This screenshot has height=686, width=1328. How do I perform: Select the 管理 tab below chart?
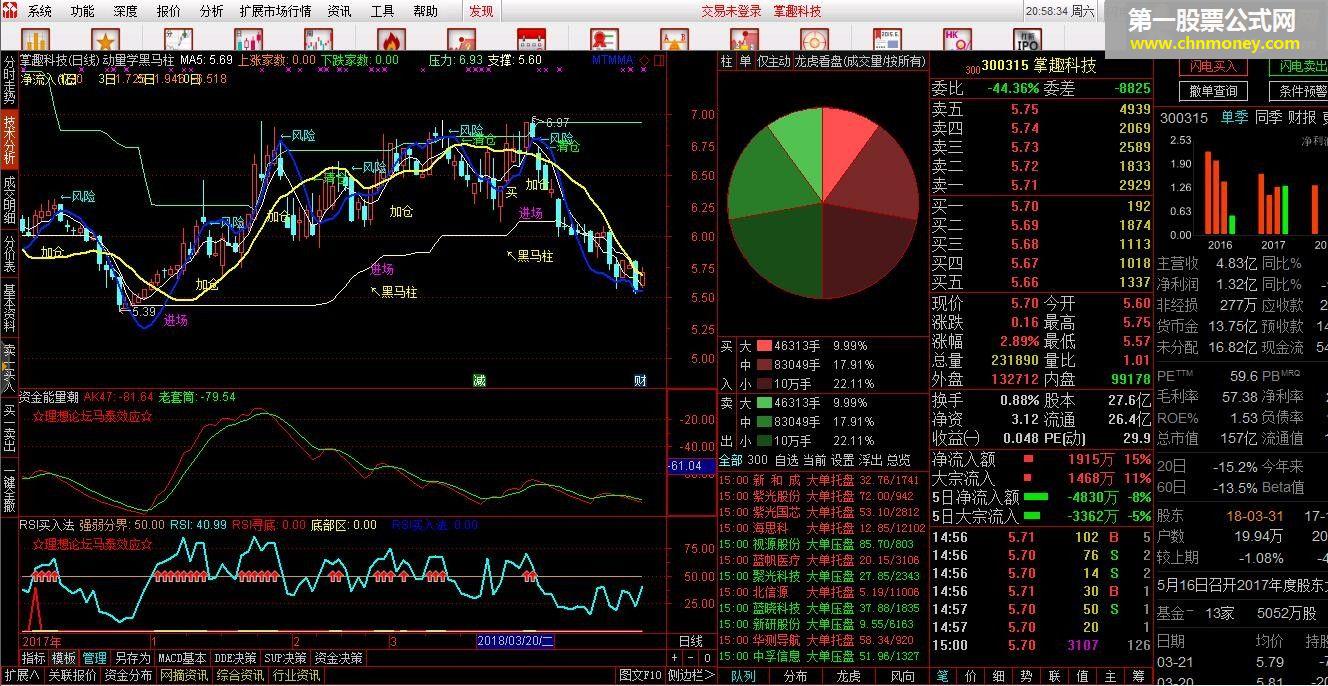pyautogui.click(x=94, y=658)
